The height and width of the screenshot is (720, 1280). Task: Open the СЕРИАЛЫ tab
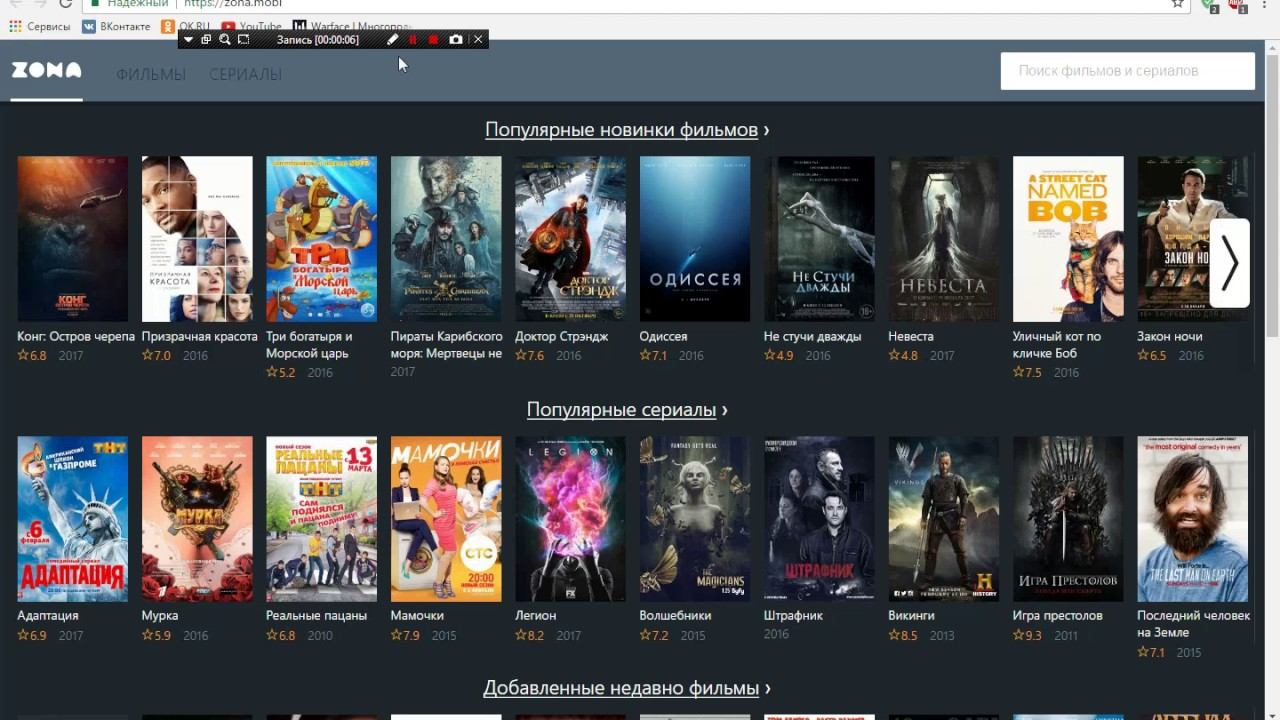pos(245,74)
